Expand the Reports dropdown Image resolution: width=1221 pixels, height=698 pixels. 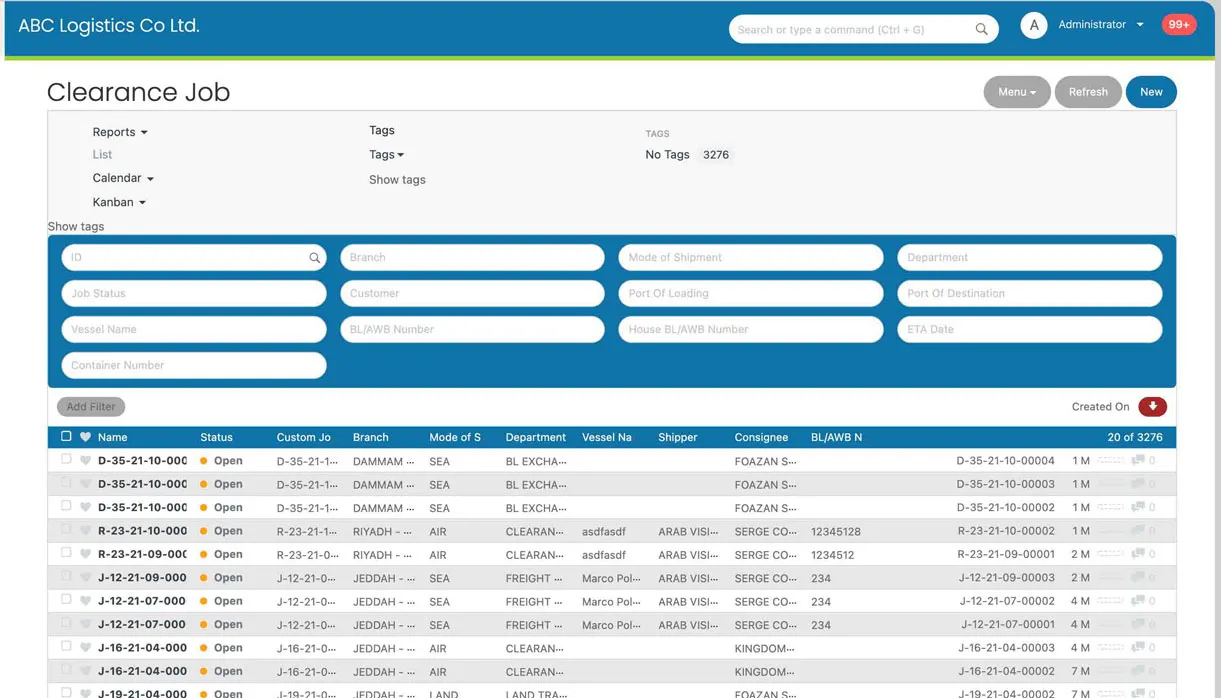tap(120, 132)
